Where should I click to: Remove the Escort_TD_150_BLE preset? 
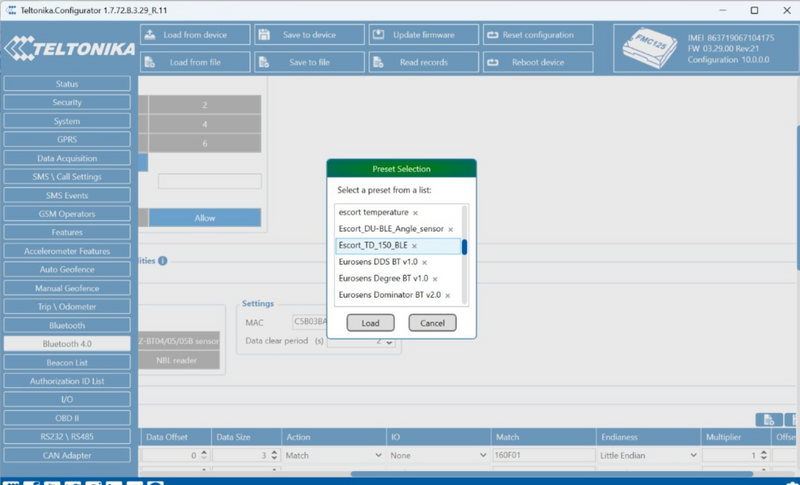pos(414,246)
